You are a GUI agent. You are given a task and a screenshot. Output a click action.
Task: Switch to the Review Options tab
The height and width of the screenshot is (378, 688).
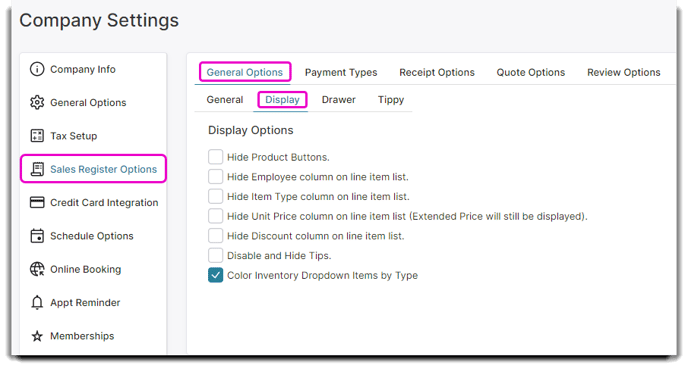click(x=624, y=72)
